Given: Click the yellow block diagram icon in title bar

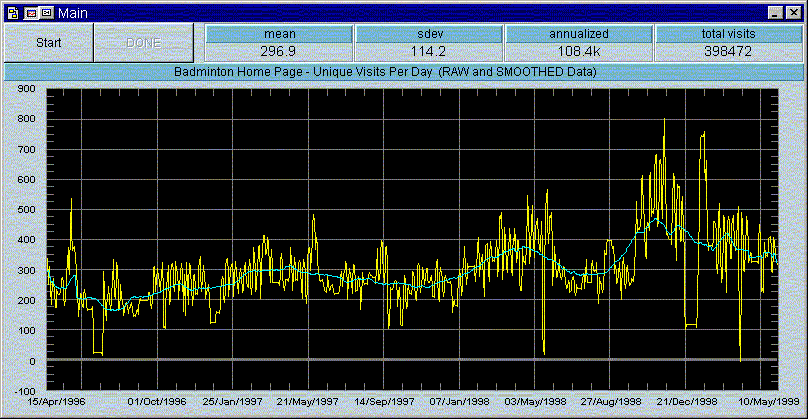Looking at the screenshot, I should [13, 13].
